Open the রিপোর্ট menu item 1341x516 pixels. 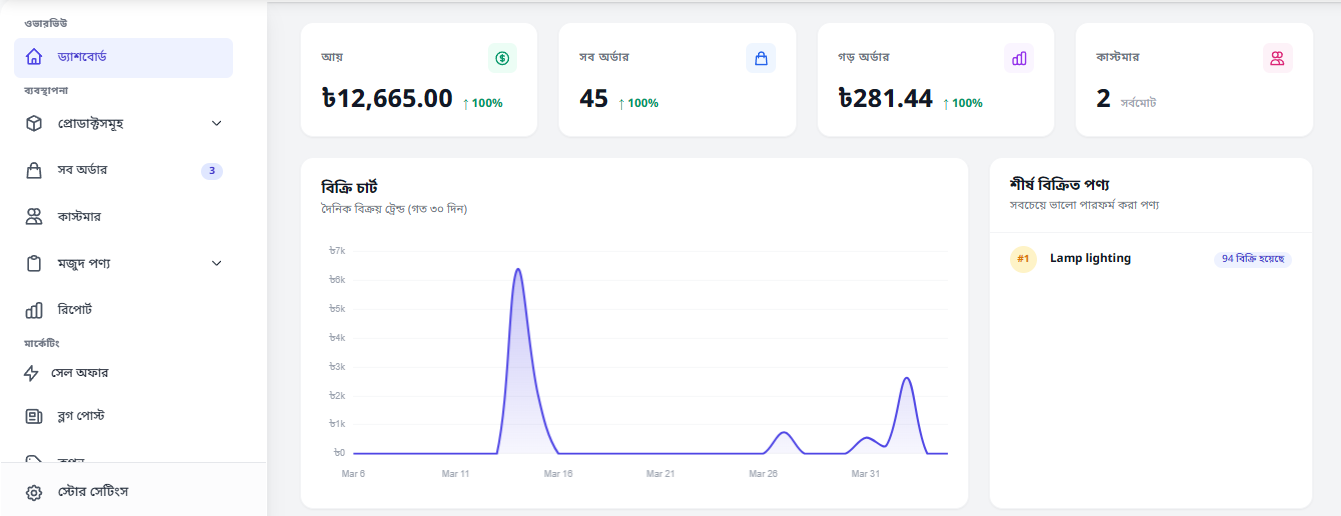(123, 310)
